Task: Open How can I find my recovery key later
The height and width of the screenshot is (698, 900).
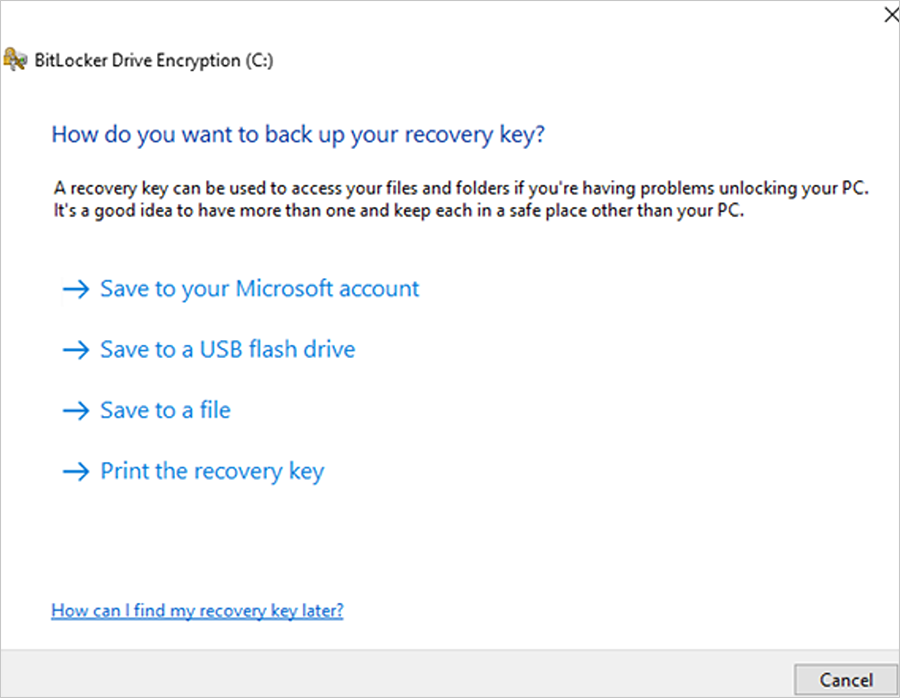Action: point(197,610)
